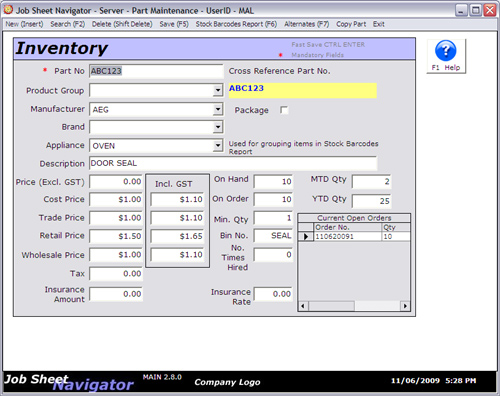Select Delete (Shift Delete) menu item

(x=122, y=24)
